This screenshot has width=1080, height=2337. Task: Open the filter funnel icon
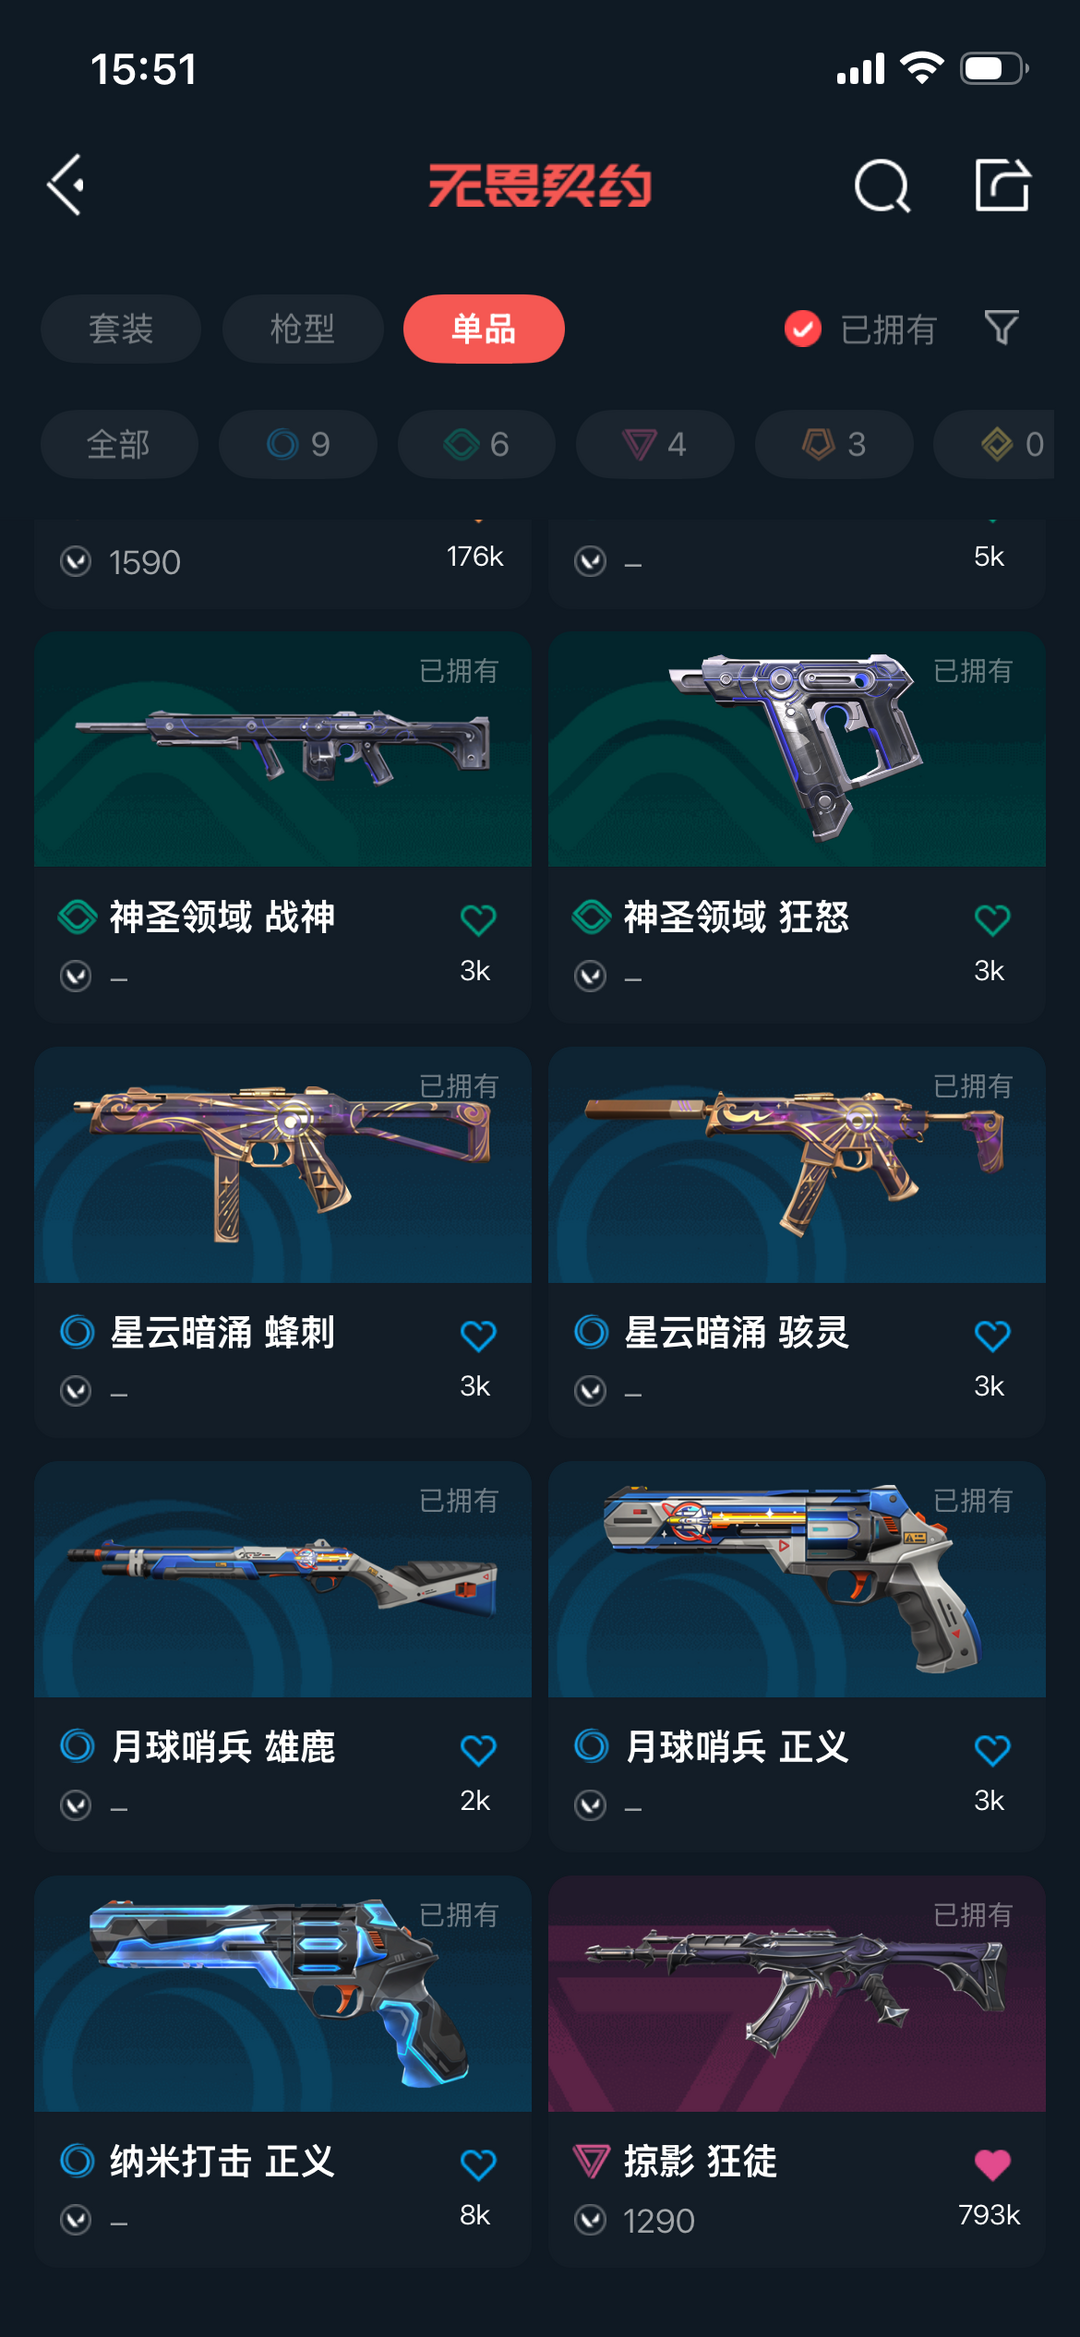pos(1001,328)
